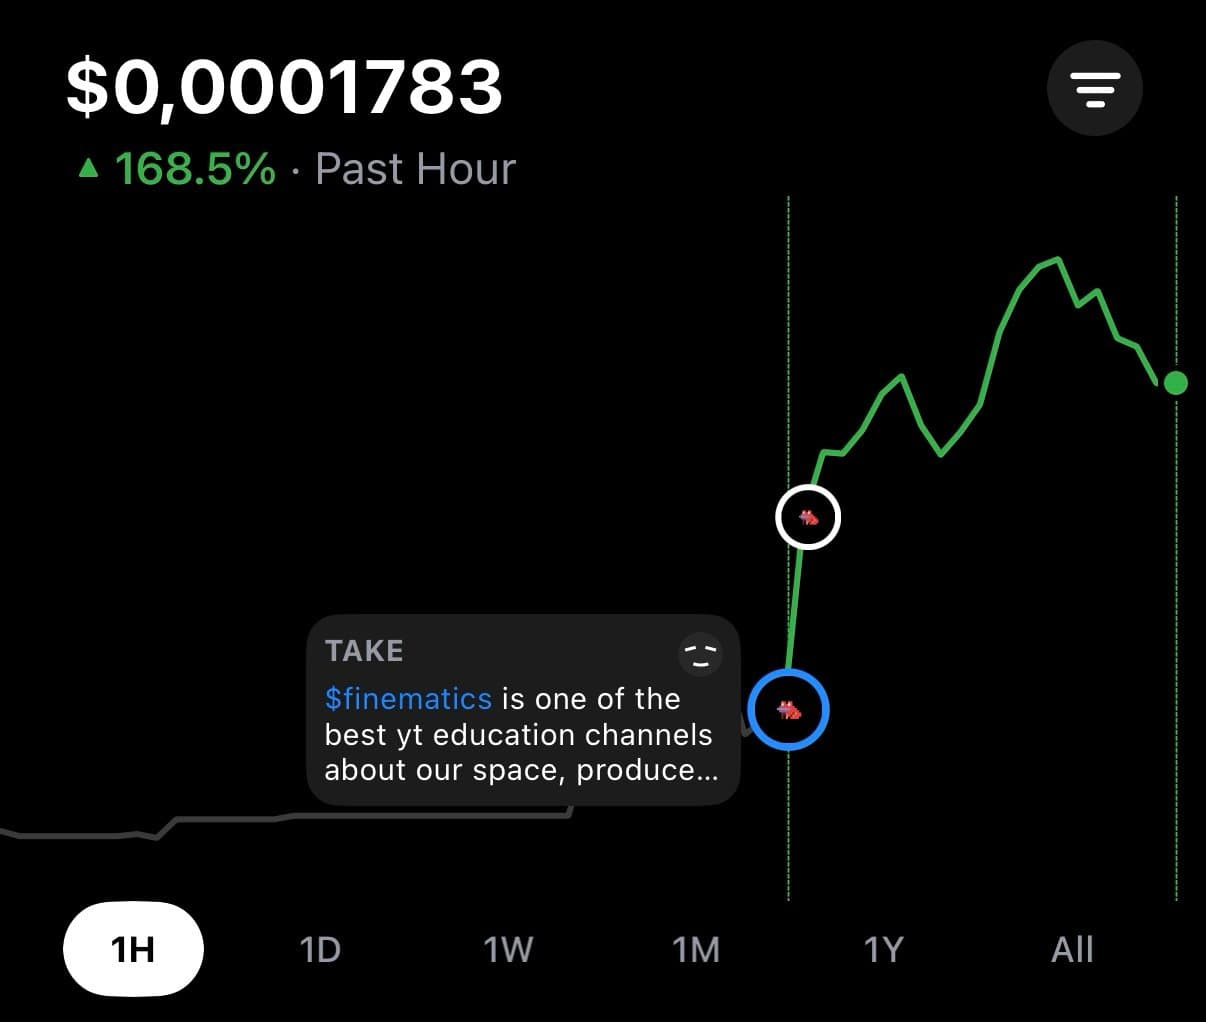Select the 1M time range
Viewport: 1206px width, 1022px height.
696,949
